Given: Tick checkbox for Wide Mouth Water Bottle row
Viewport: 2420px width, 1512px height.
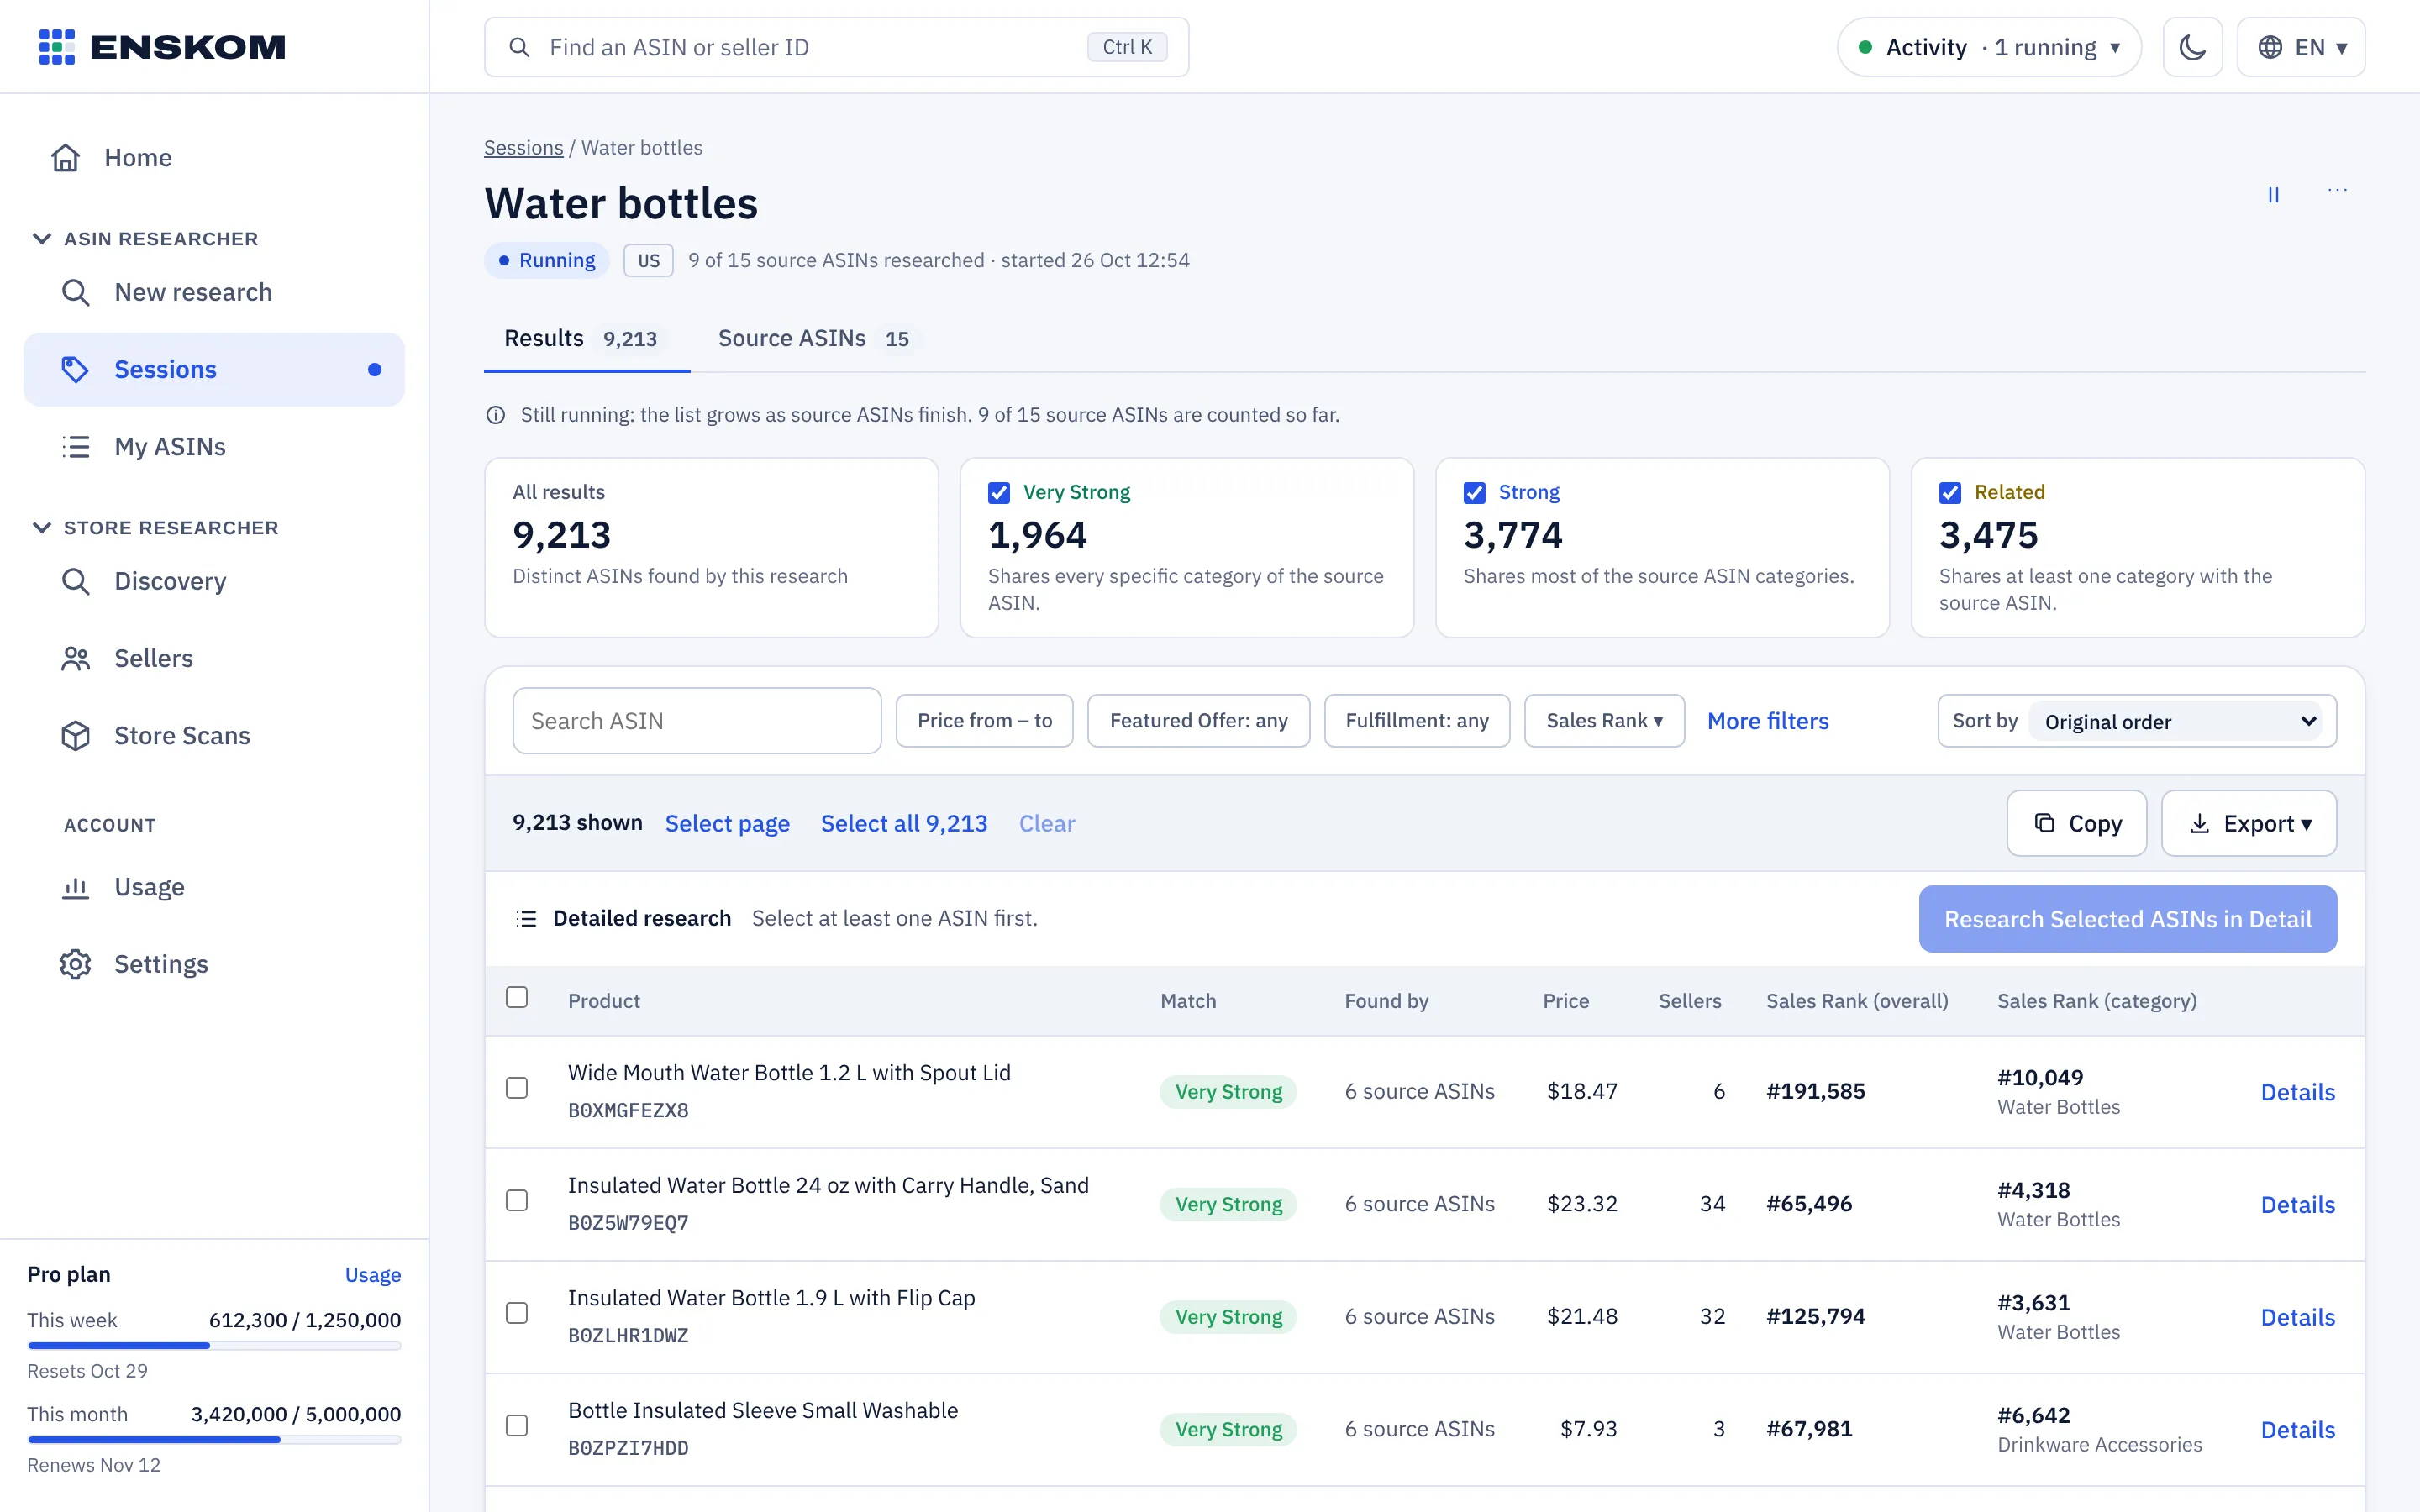Looking at the screenshot, I should click(517, 1088).
